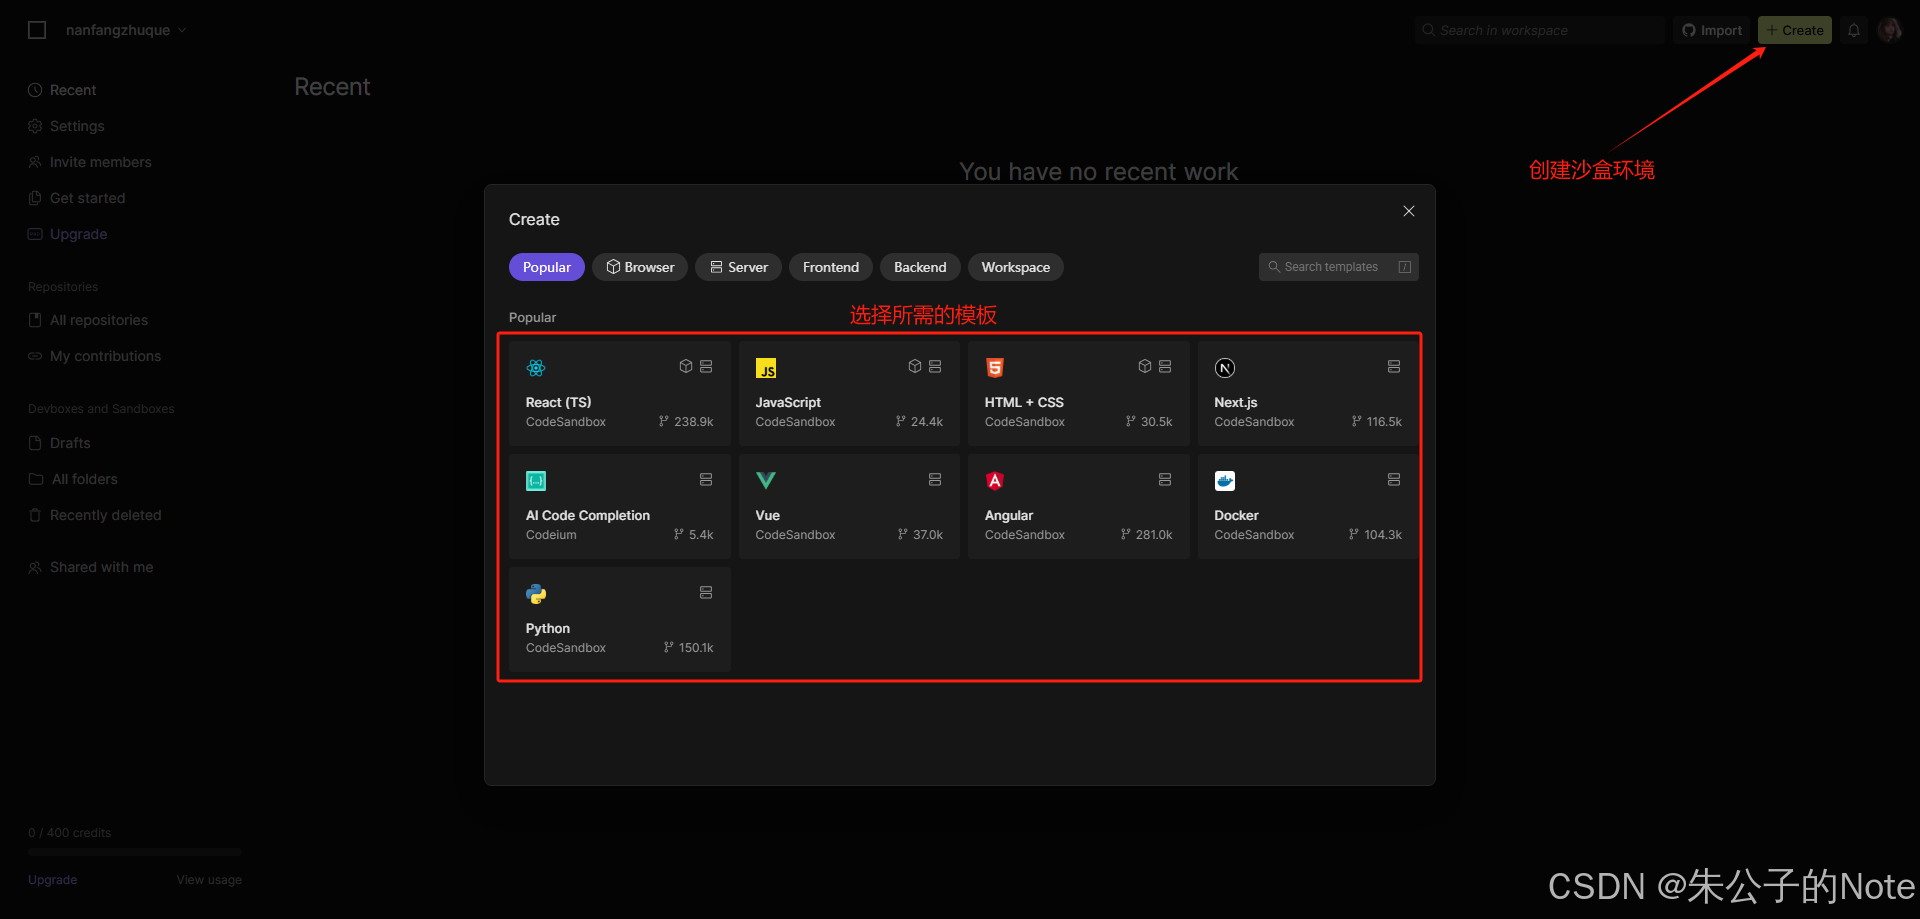The width and height of the screenshot is (1920, 919).
Task: Click the Next.js fork count 116.5k
Action: click(x=1384, y=422)
